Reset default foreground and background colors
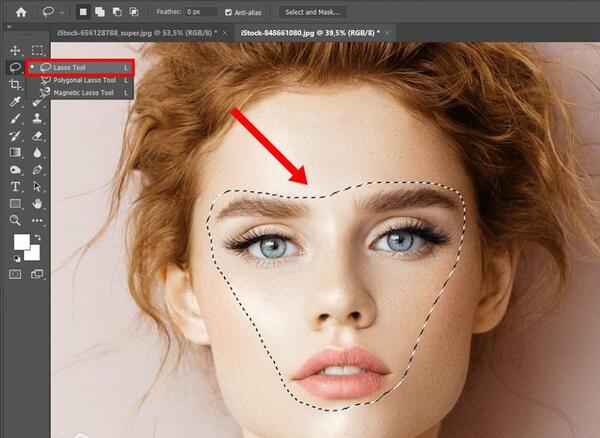The height and width of the screenshot is (438, 600). pyautogui.click(x=17, y=259)
